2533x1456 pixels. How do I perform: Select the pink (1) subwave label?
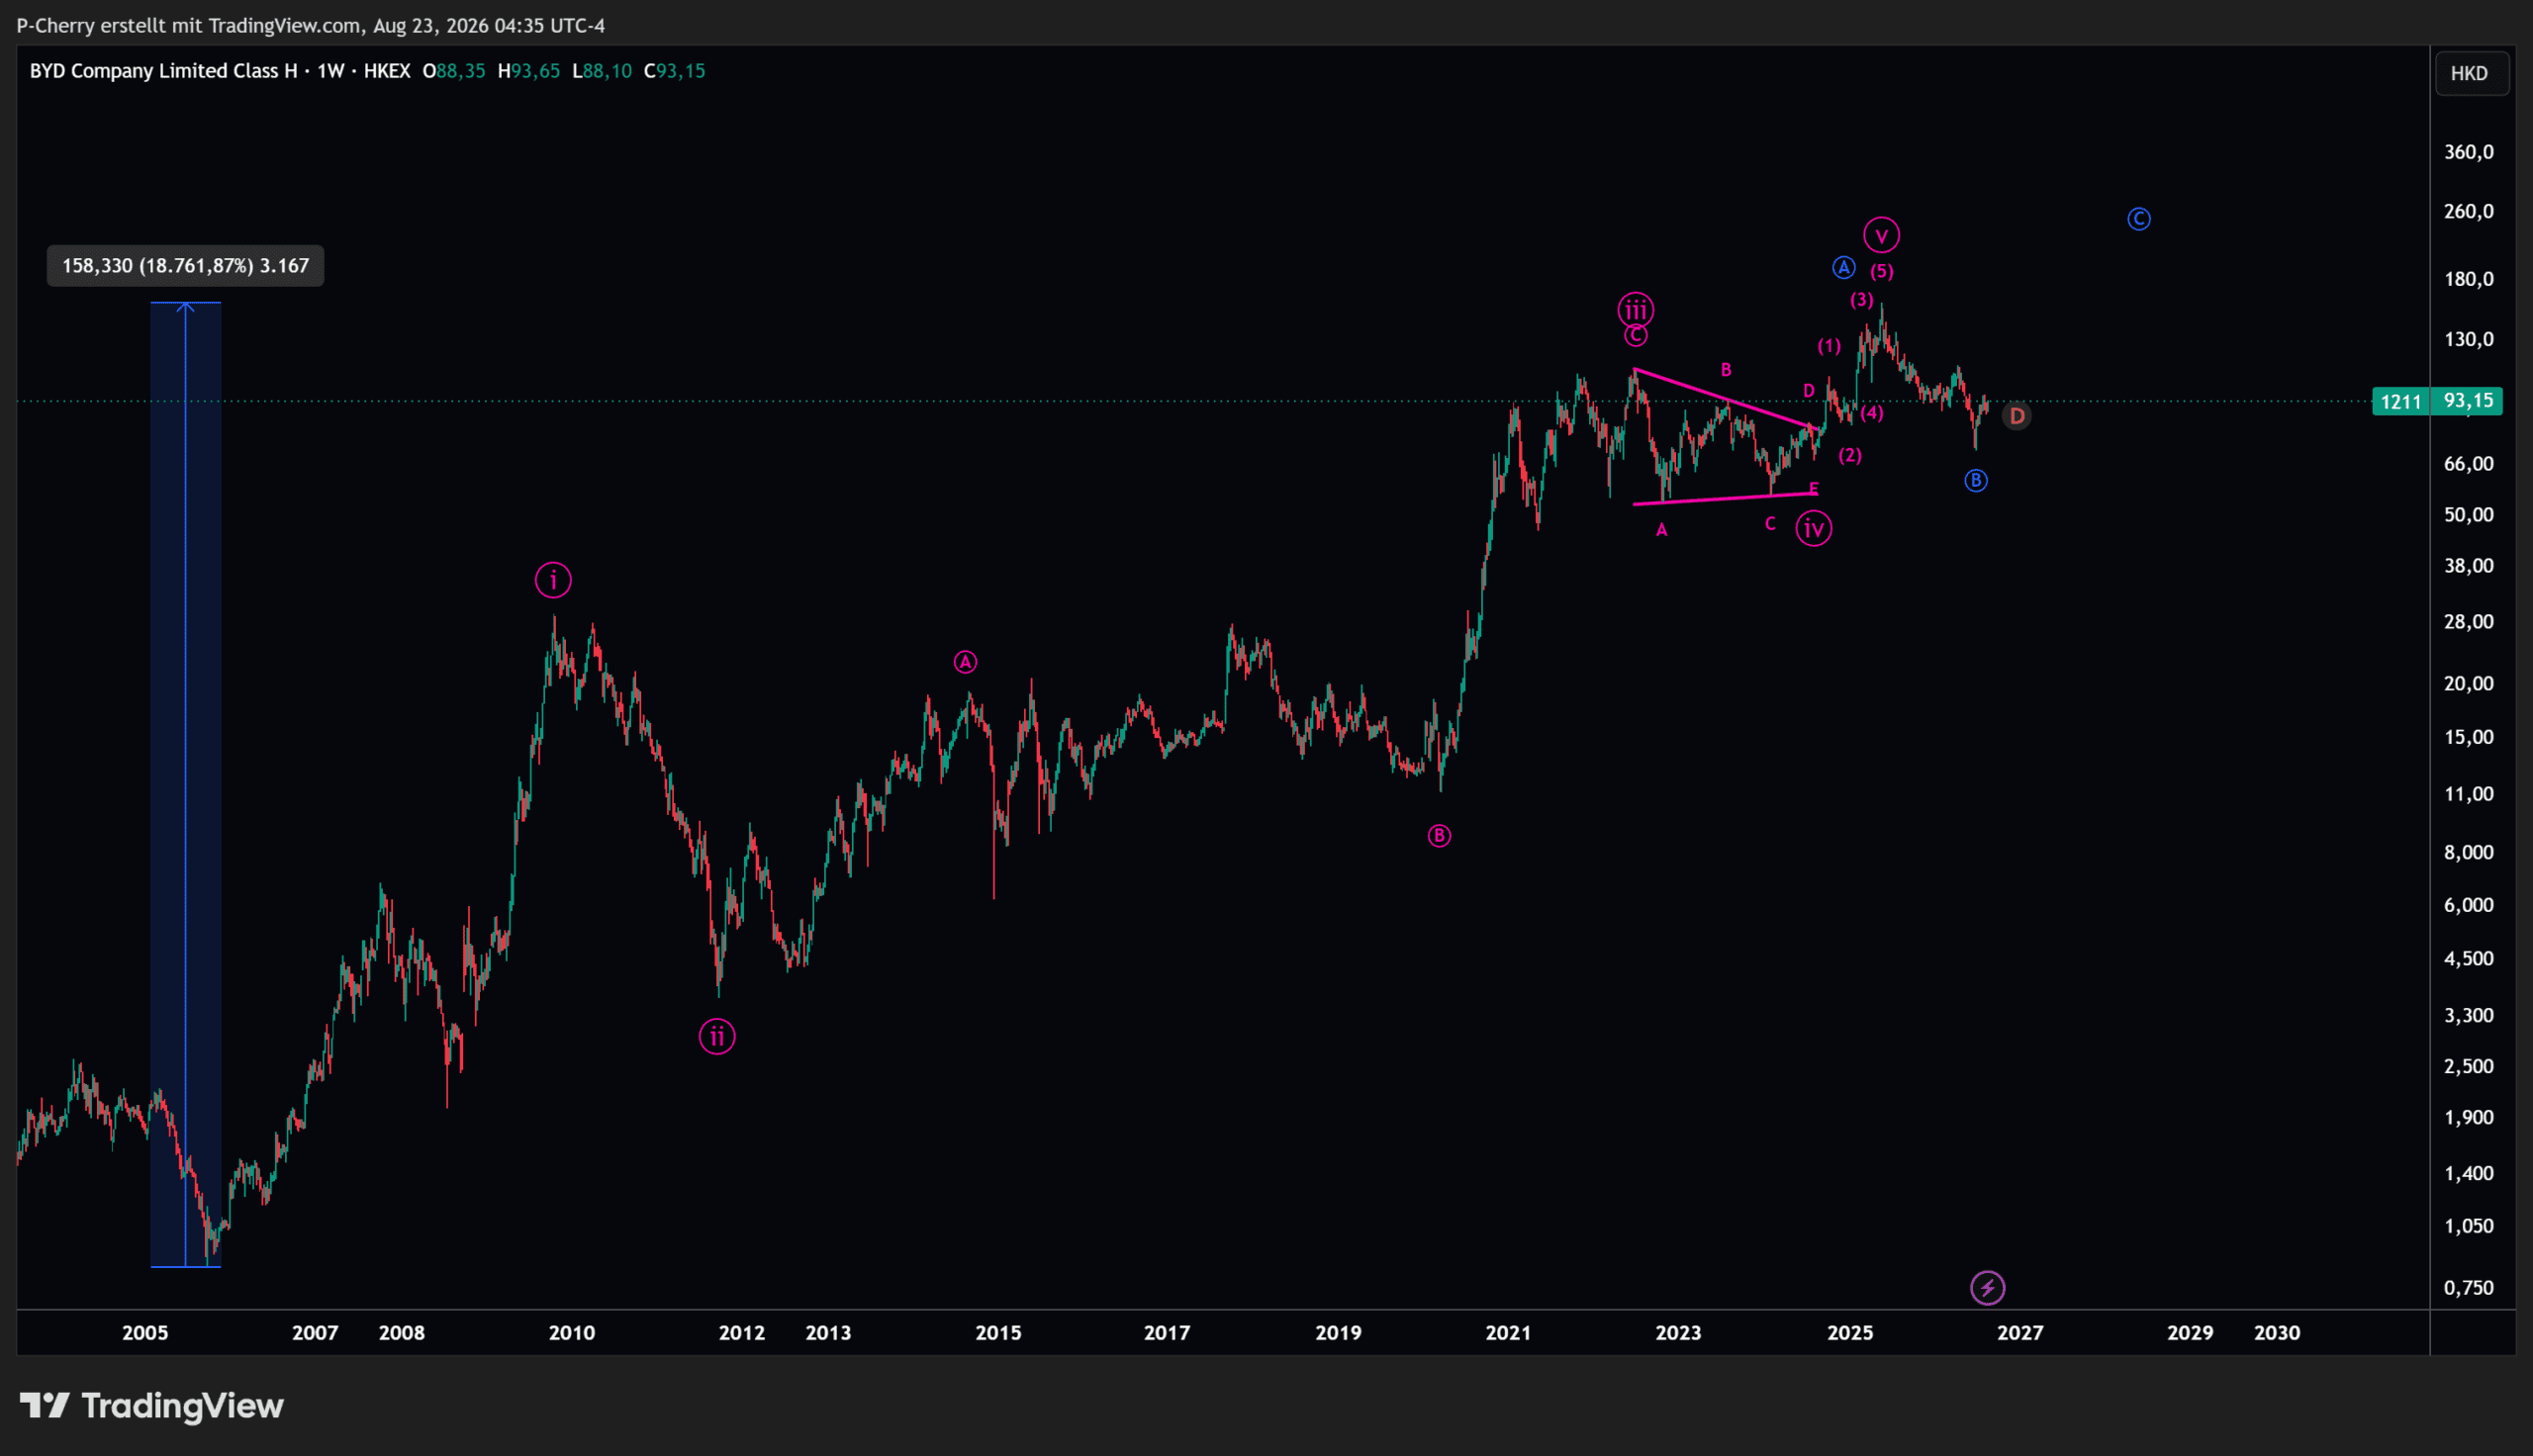click(1829, 346)
